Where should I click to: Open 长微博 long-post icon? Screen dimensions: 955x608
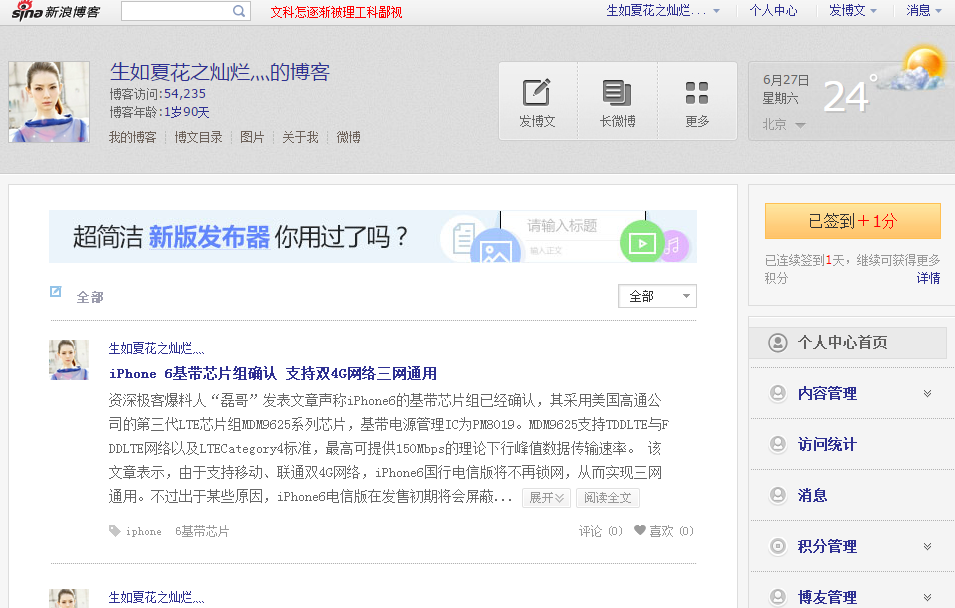[617, 93]
